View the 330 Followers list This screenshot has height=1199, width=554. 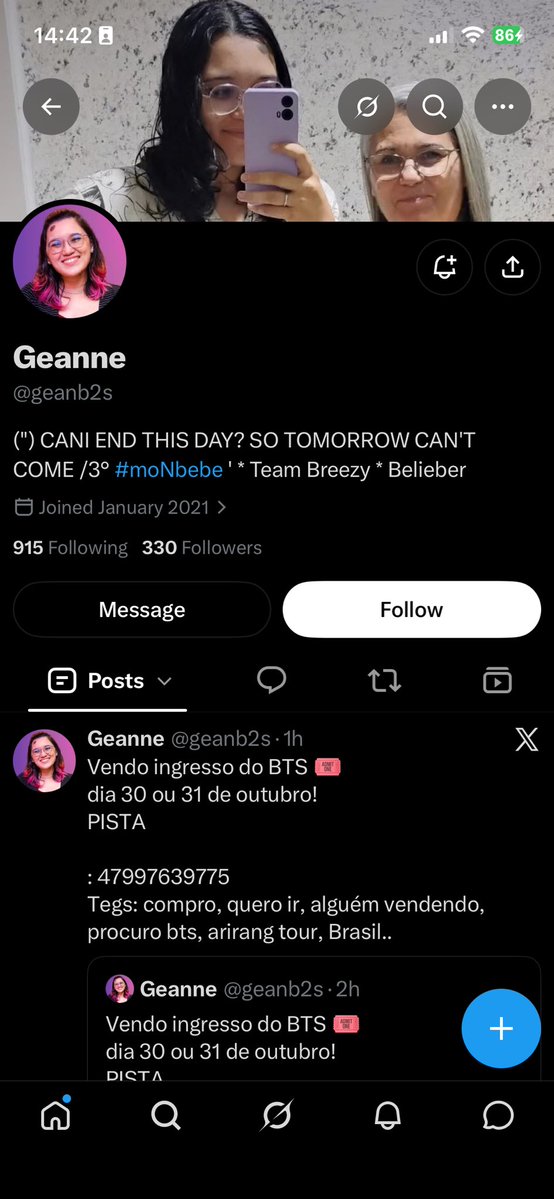pos(202,548)
